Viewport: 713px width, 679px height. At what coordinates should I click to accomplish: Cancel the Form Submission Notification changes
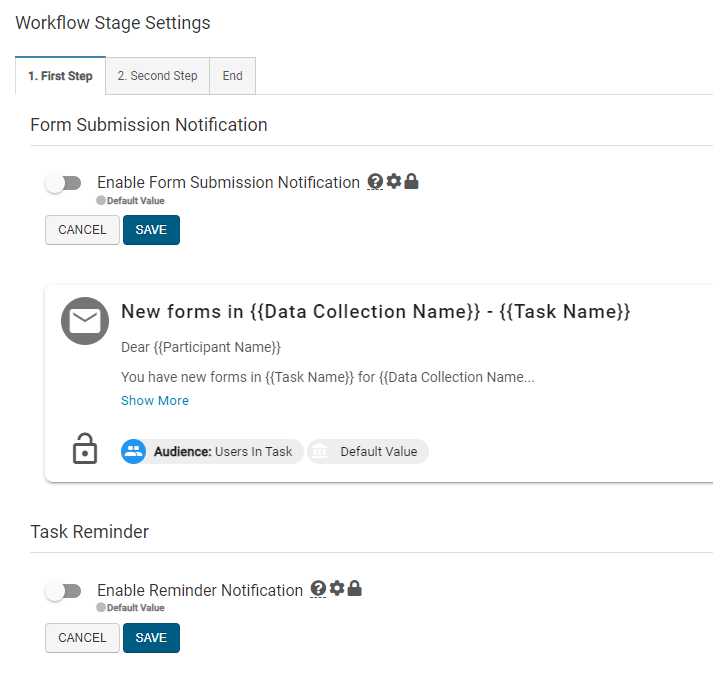(82, 230)
